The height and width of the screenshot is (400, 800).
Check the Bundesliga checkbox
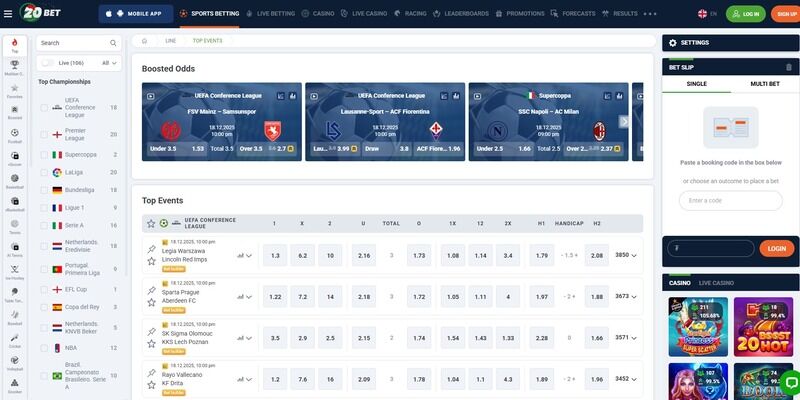[44, 190]
